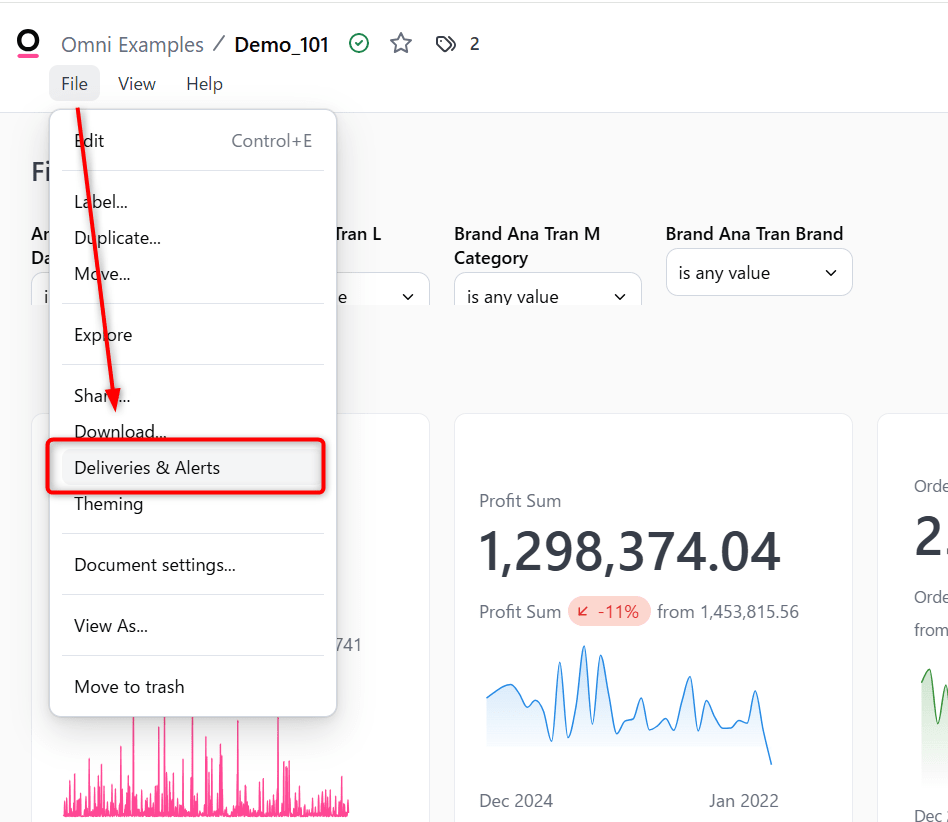This screenshot has height=822, width=948.
Task: Select Move to trash
Action: [x=193, y=687]
